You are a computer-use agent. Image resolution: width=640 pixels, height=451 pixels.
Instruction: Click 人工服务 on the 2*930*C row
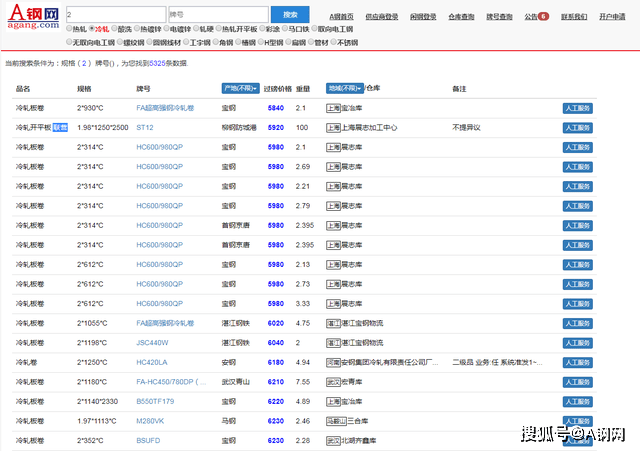point(578,108)
